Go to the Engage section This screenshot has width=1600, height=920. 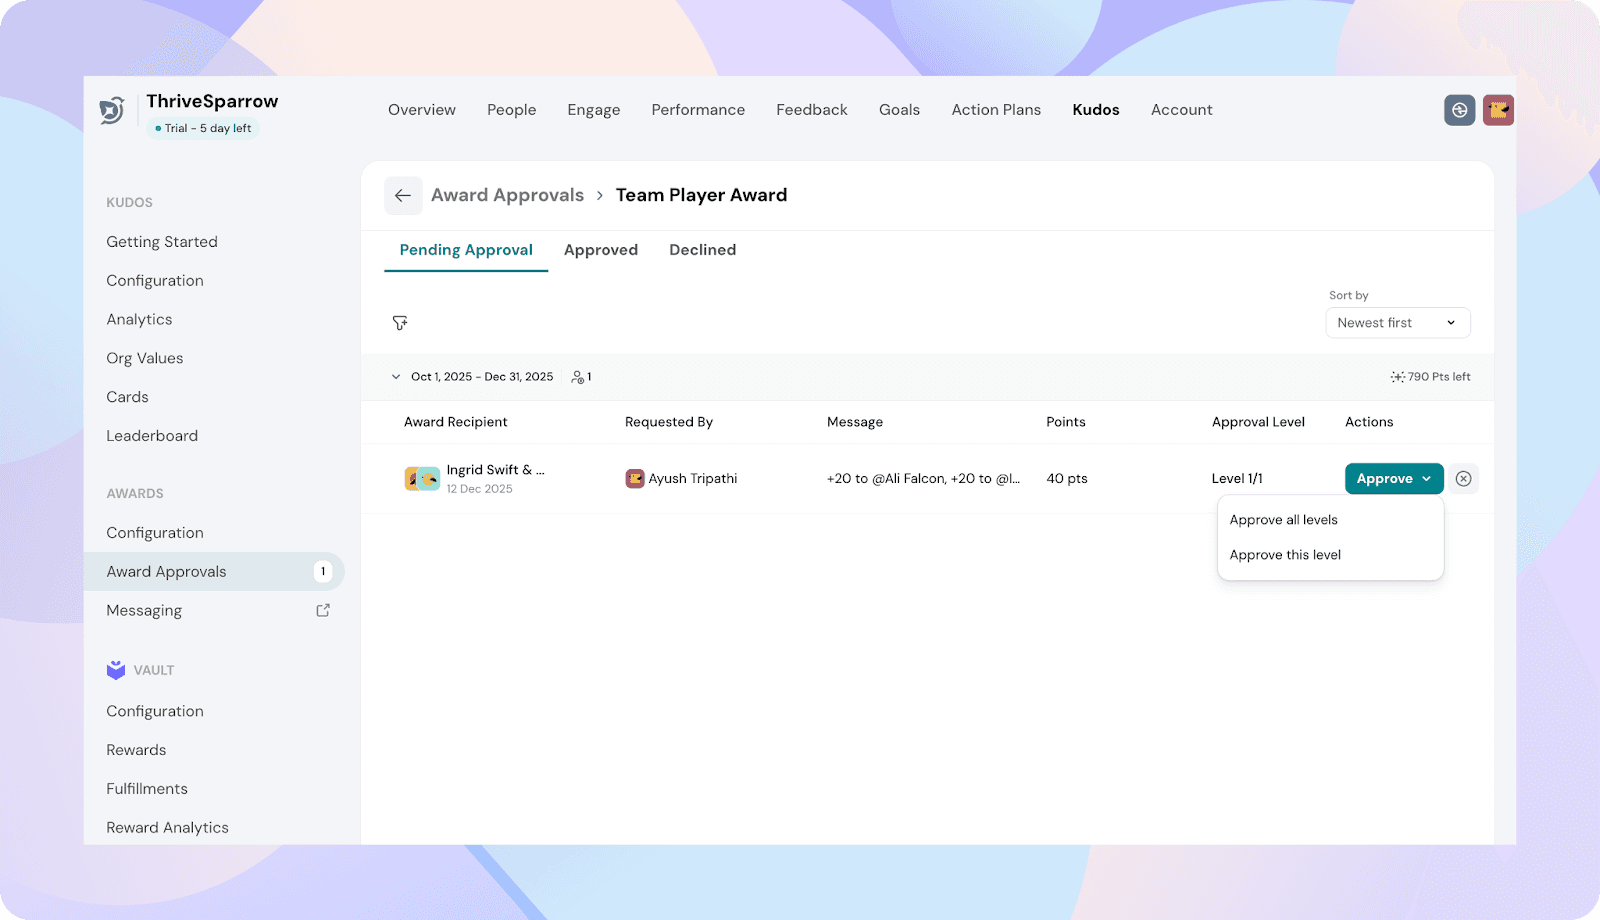click(594, 110)
